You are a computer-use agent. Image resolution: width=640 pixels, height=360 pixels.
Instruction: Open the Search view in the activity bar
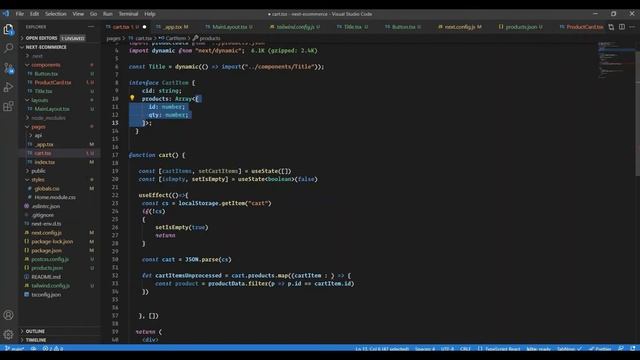tap(8, 48)
